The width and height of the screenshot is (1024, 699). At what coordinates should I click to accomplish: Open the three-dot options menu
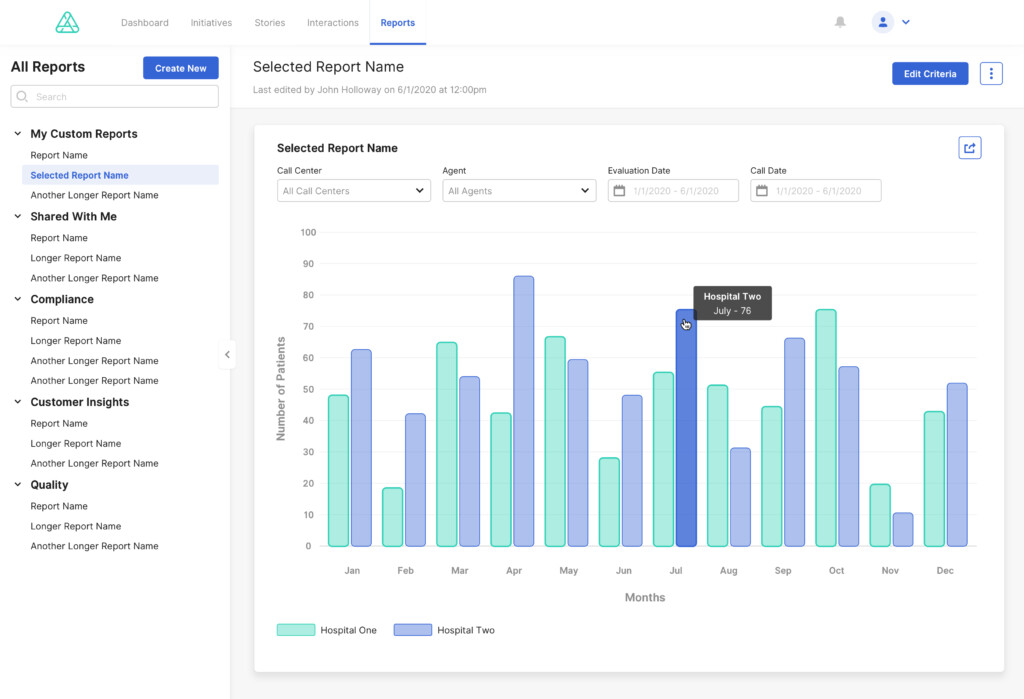coord(990,73)
